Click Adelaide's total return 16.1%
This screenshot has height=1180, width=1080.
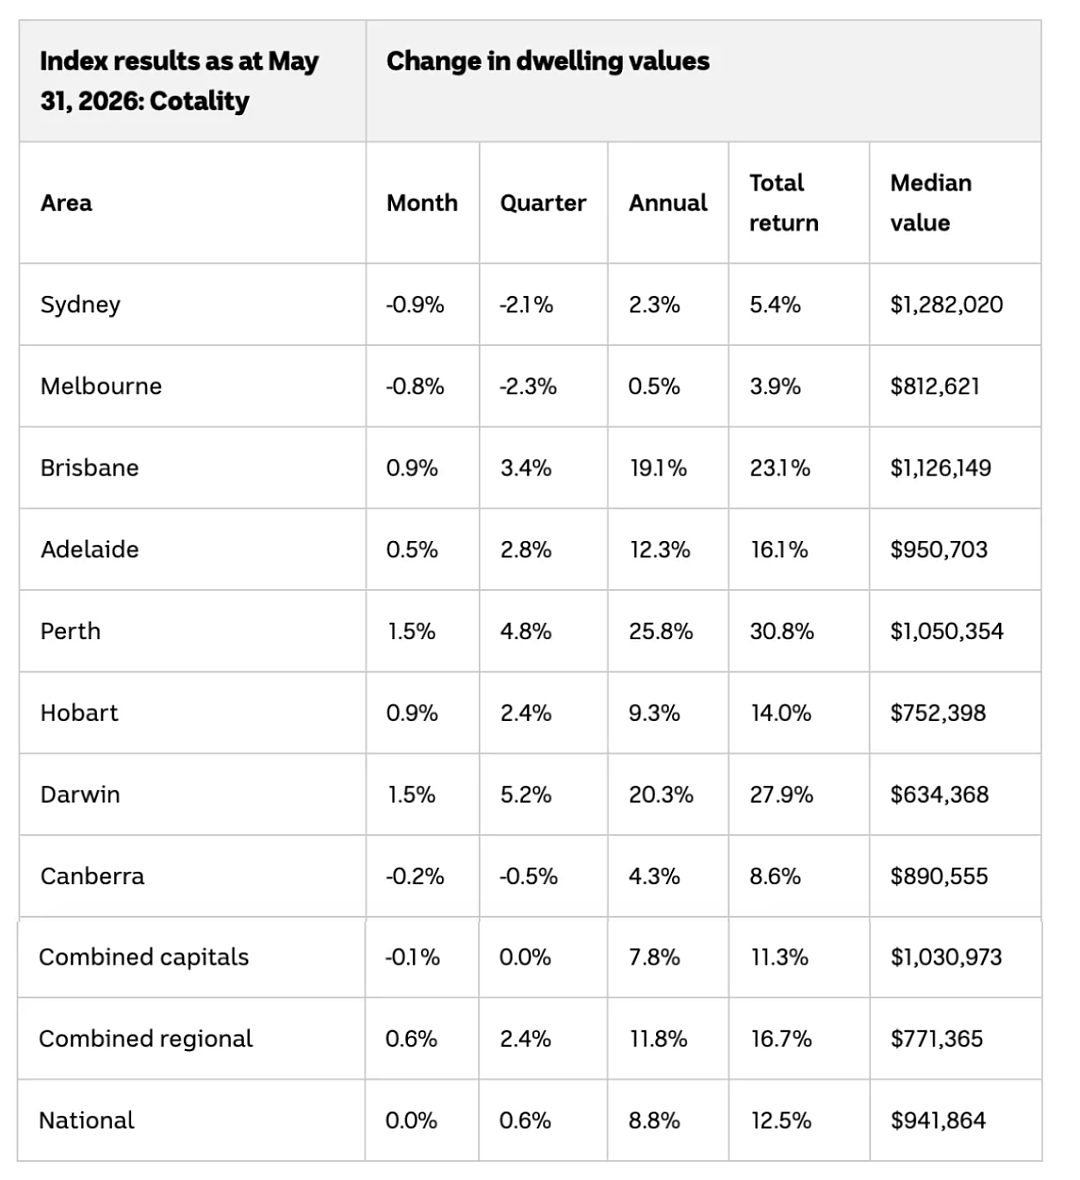(779, 550)
